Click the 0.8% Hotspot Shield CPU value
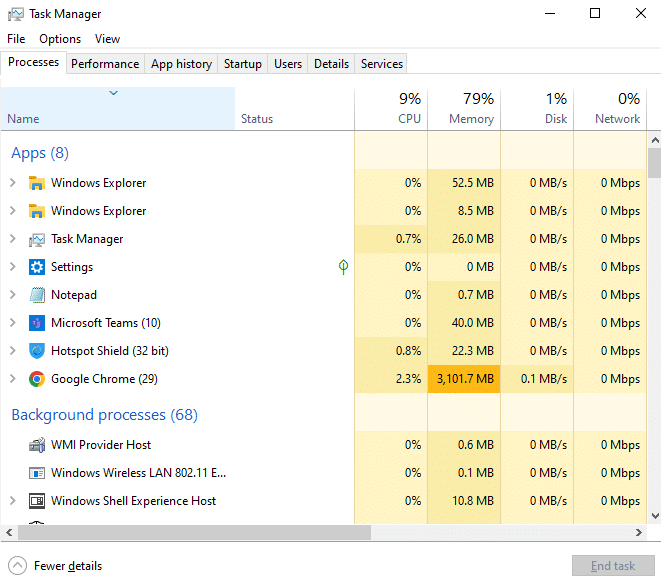Screen dimensions: 661x583 [408, 351]
